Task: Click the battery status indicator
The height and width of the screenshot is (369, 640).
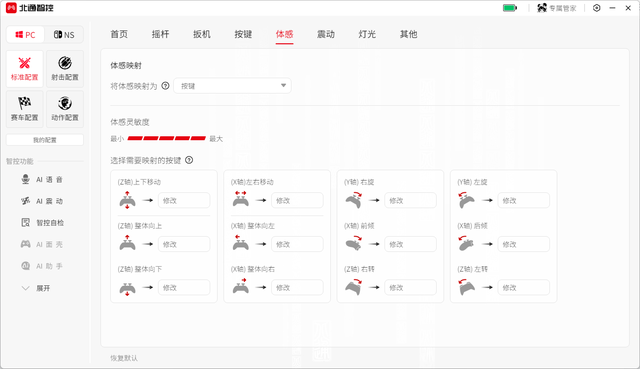Action: click(510, 8)
